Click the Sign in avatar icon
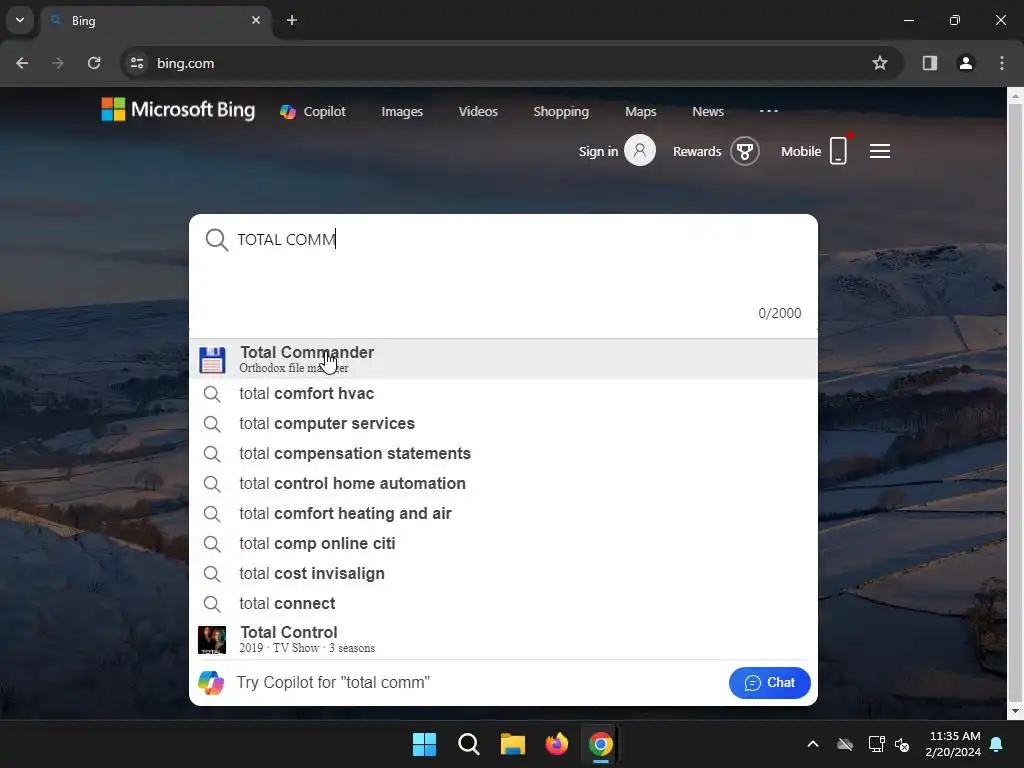 (640, 151)
